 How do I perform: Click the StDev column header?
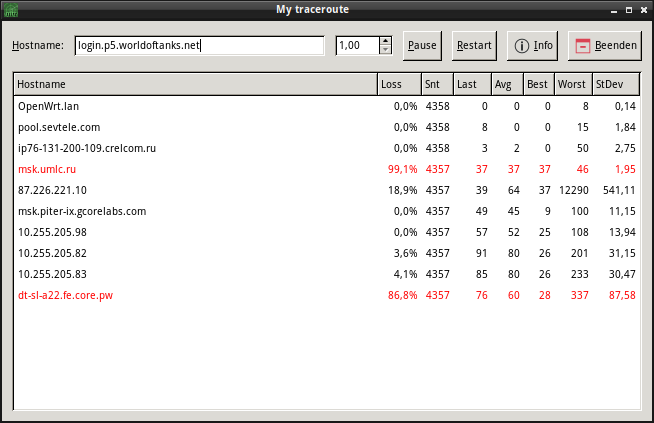(x=616, y=84)
